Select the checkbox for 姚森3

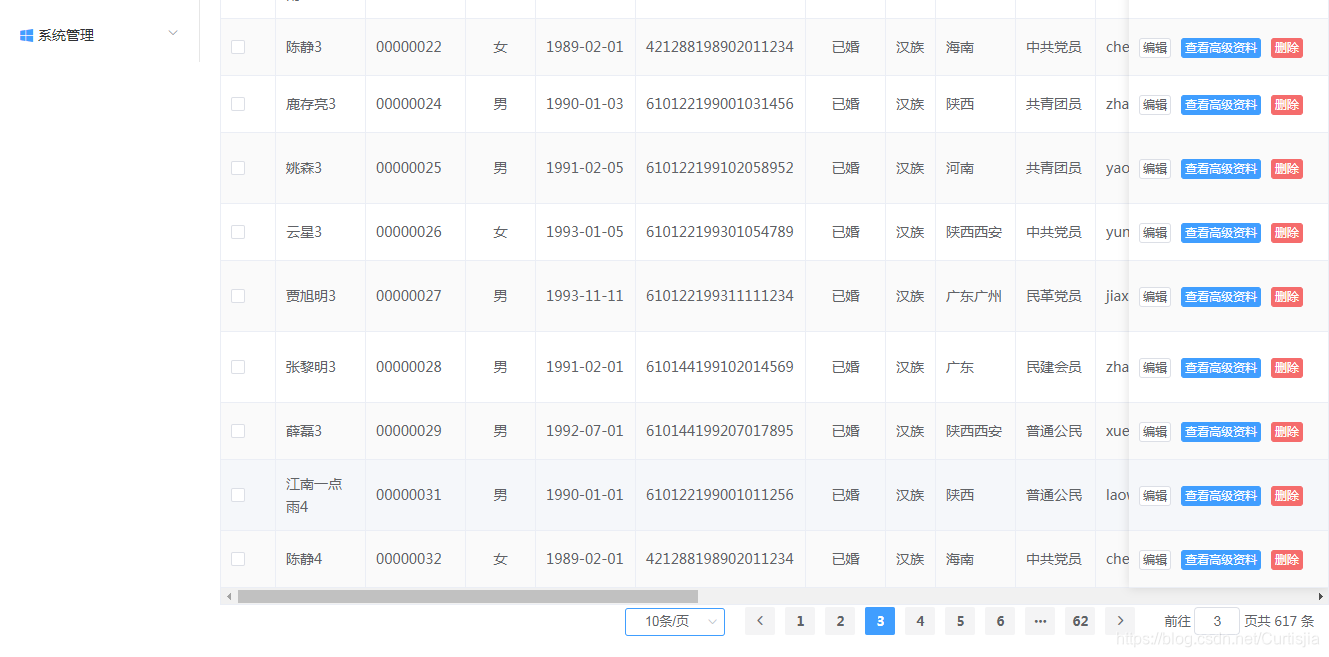(x=238, y=168)
